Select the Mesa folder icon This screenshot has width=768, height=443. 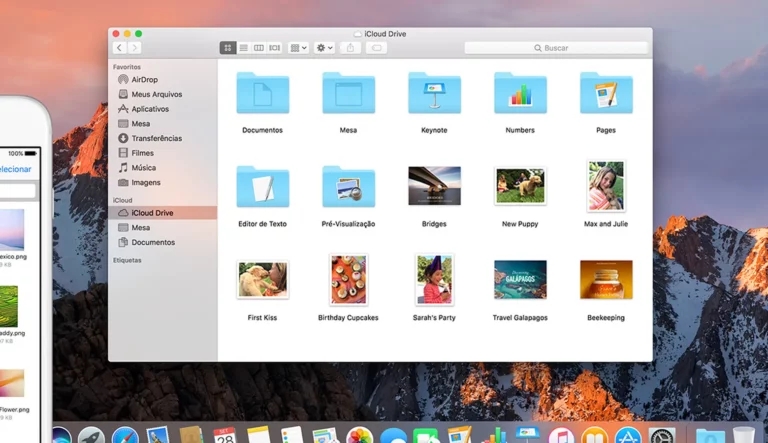[348, 93]
